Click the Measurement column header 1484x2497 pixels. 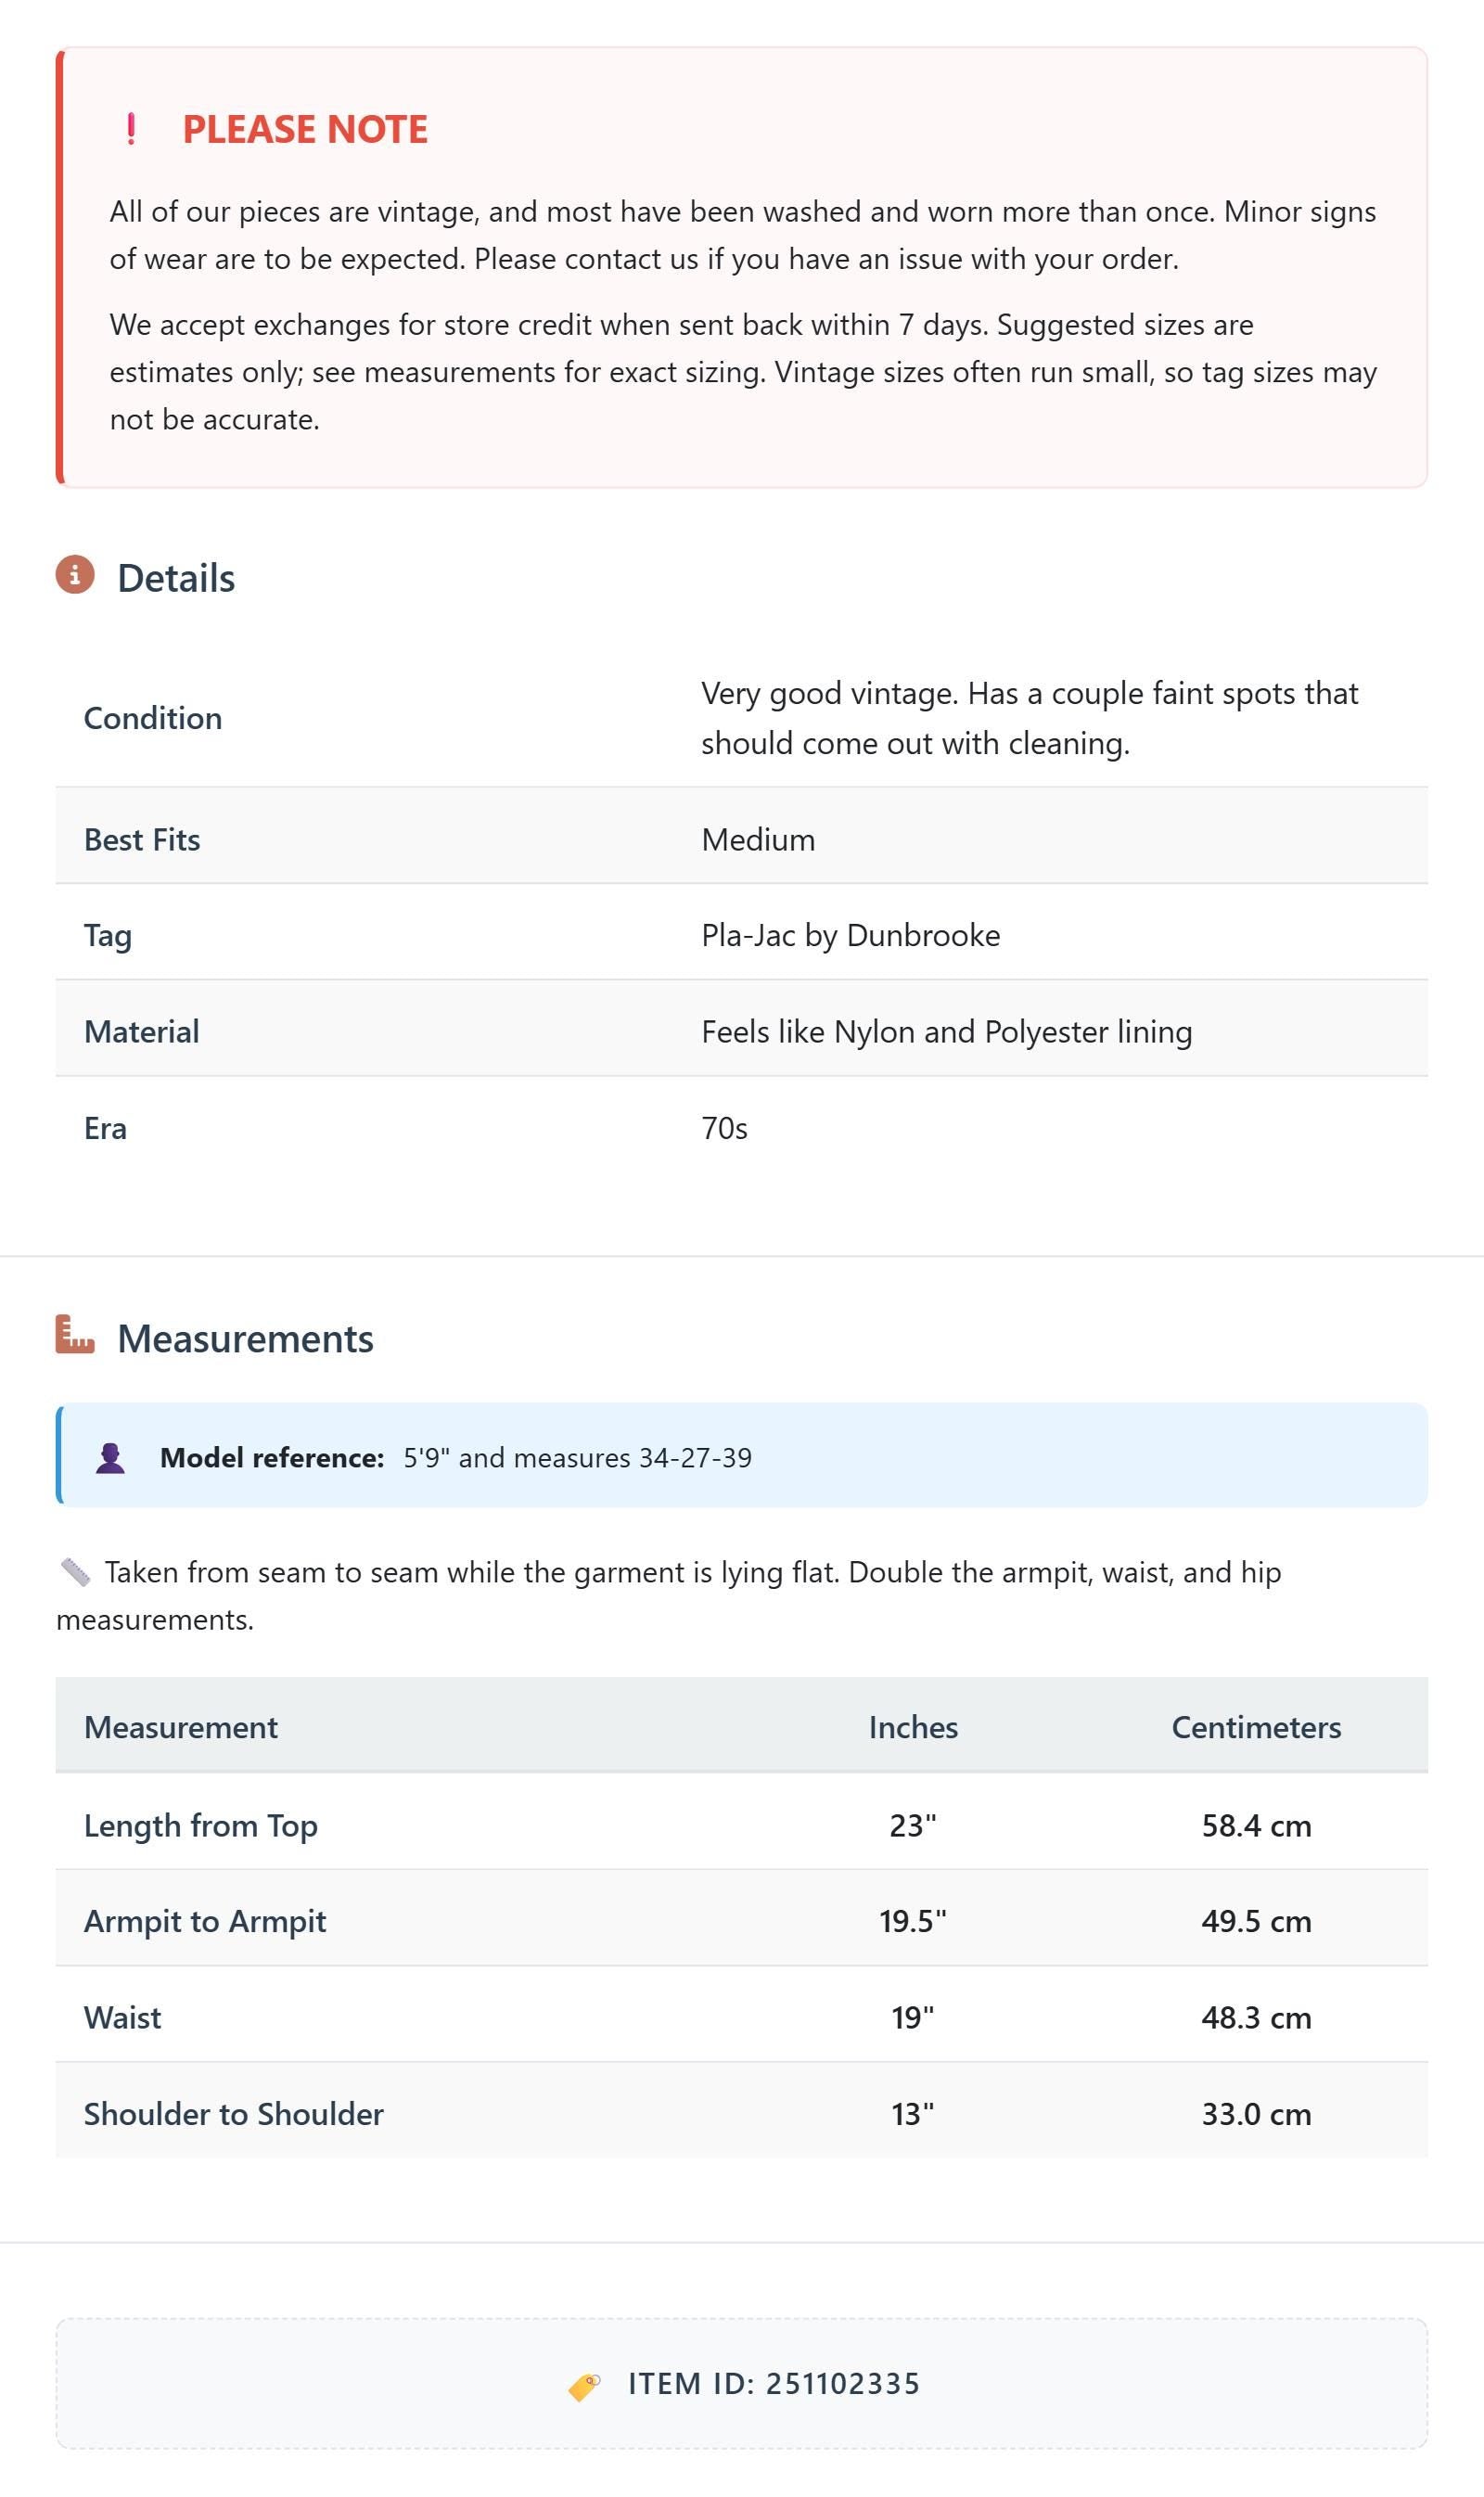pos(181,1727)
